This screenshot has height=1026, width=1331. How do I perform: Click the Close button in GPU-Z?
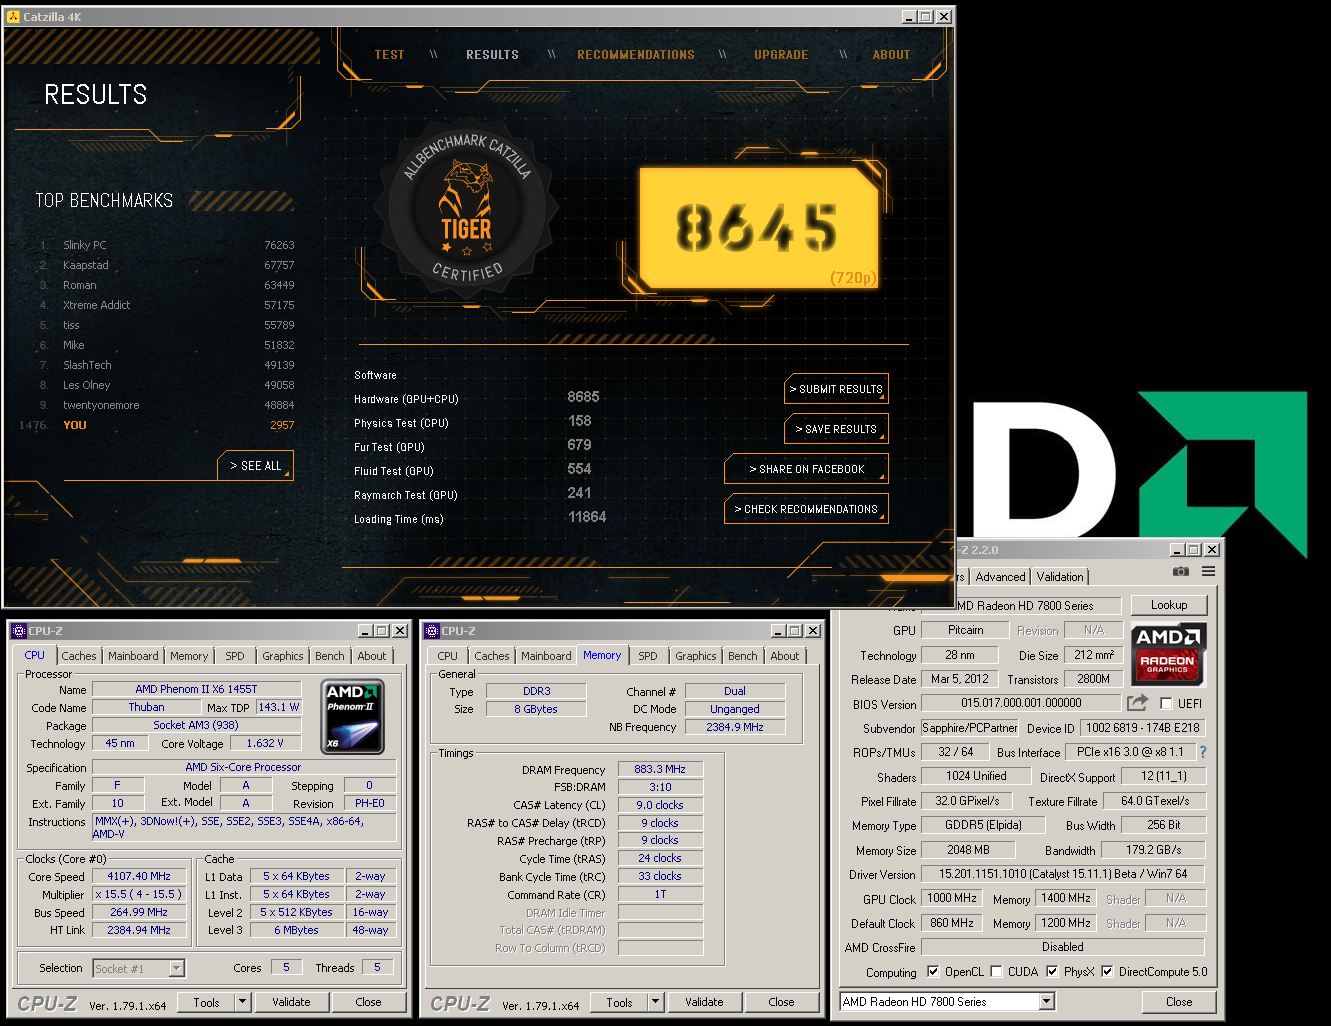[1179, 1001]
